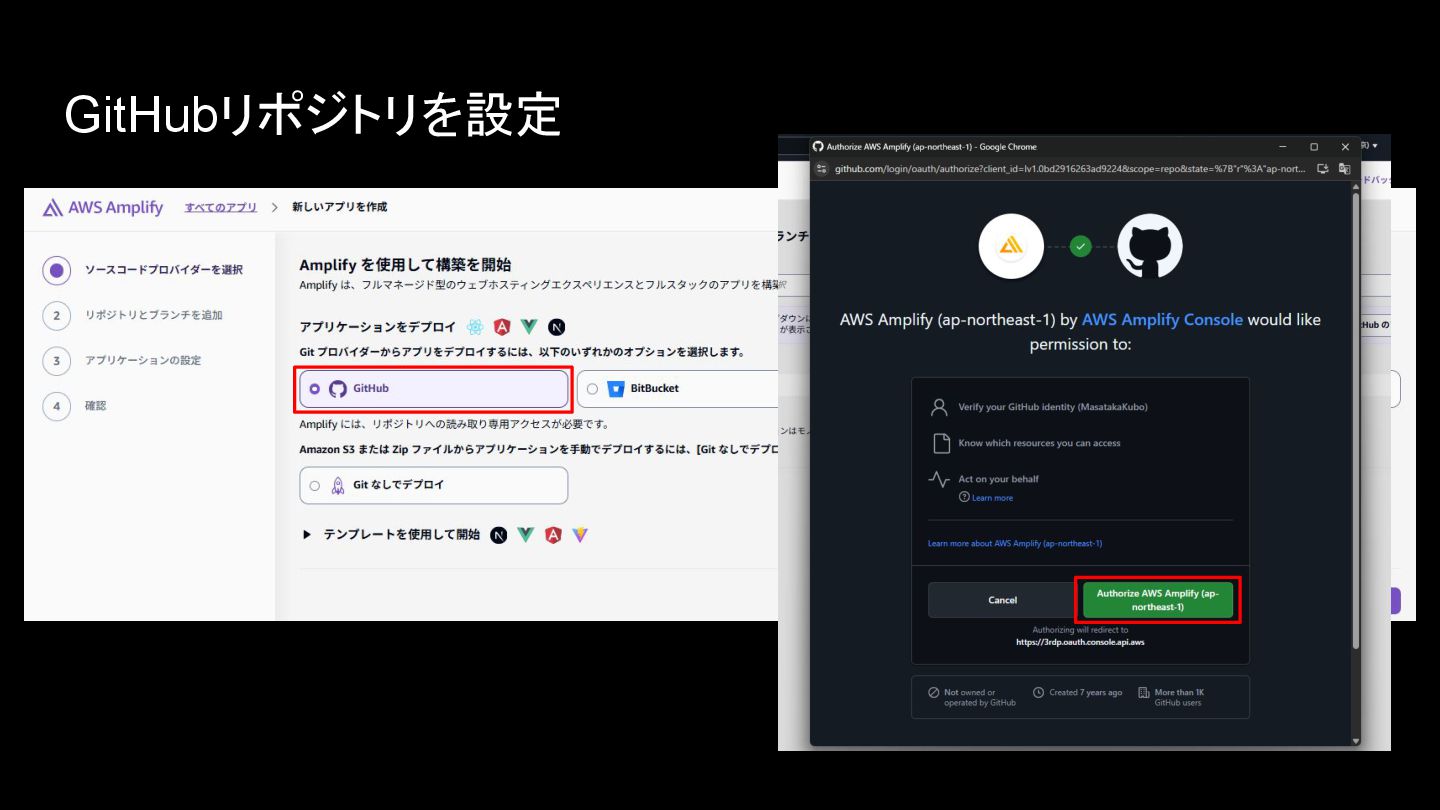Click the step 2 circle in the sidebar
1440x810 pixels.
click(57, 315)
